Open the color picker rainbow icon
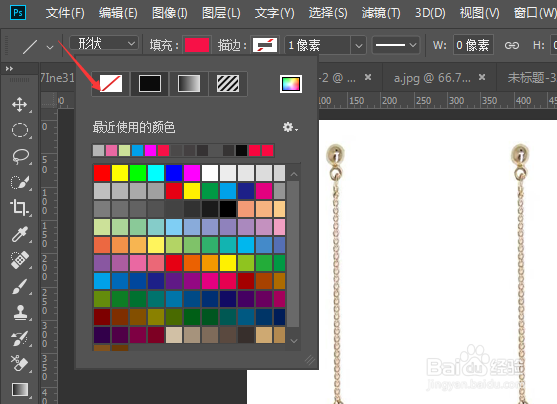 point(291,84)
